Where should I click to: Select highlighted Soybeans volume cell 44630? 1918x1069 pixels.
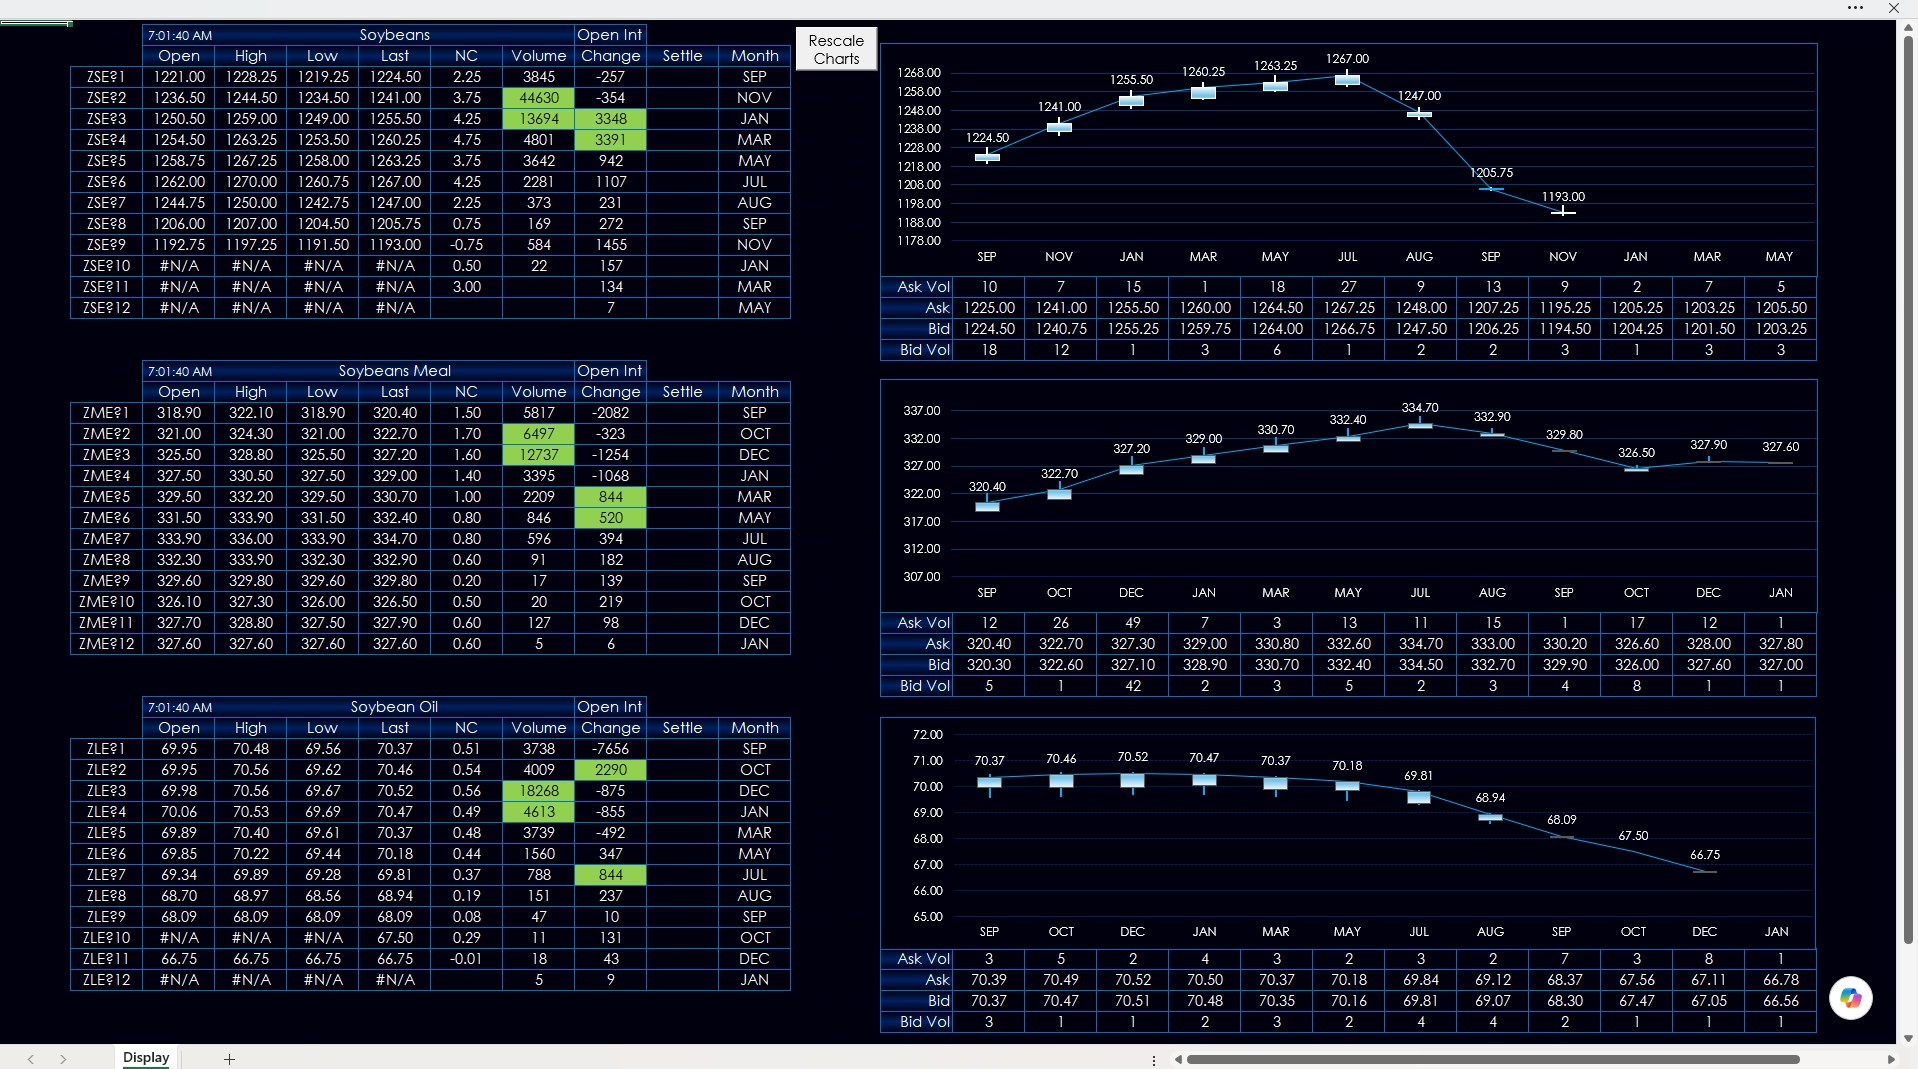click(x=539, y=98)
